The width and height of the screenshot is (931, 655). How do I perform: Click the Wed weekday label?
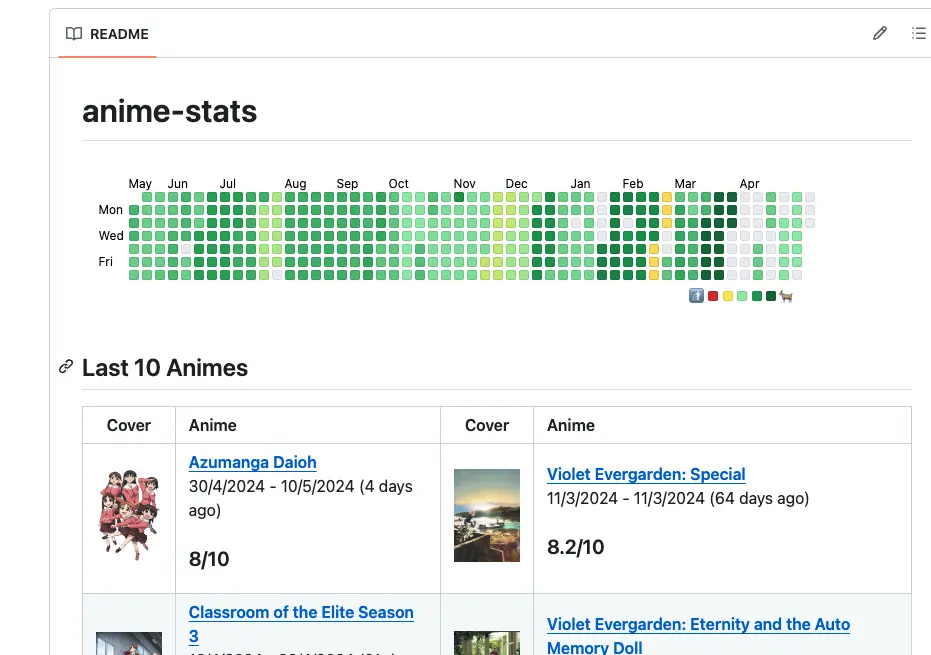111,236
